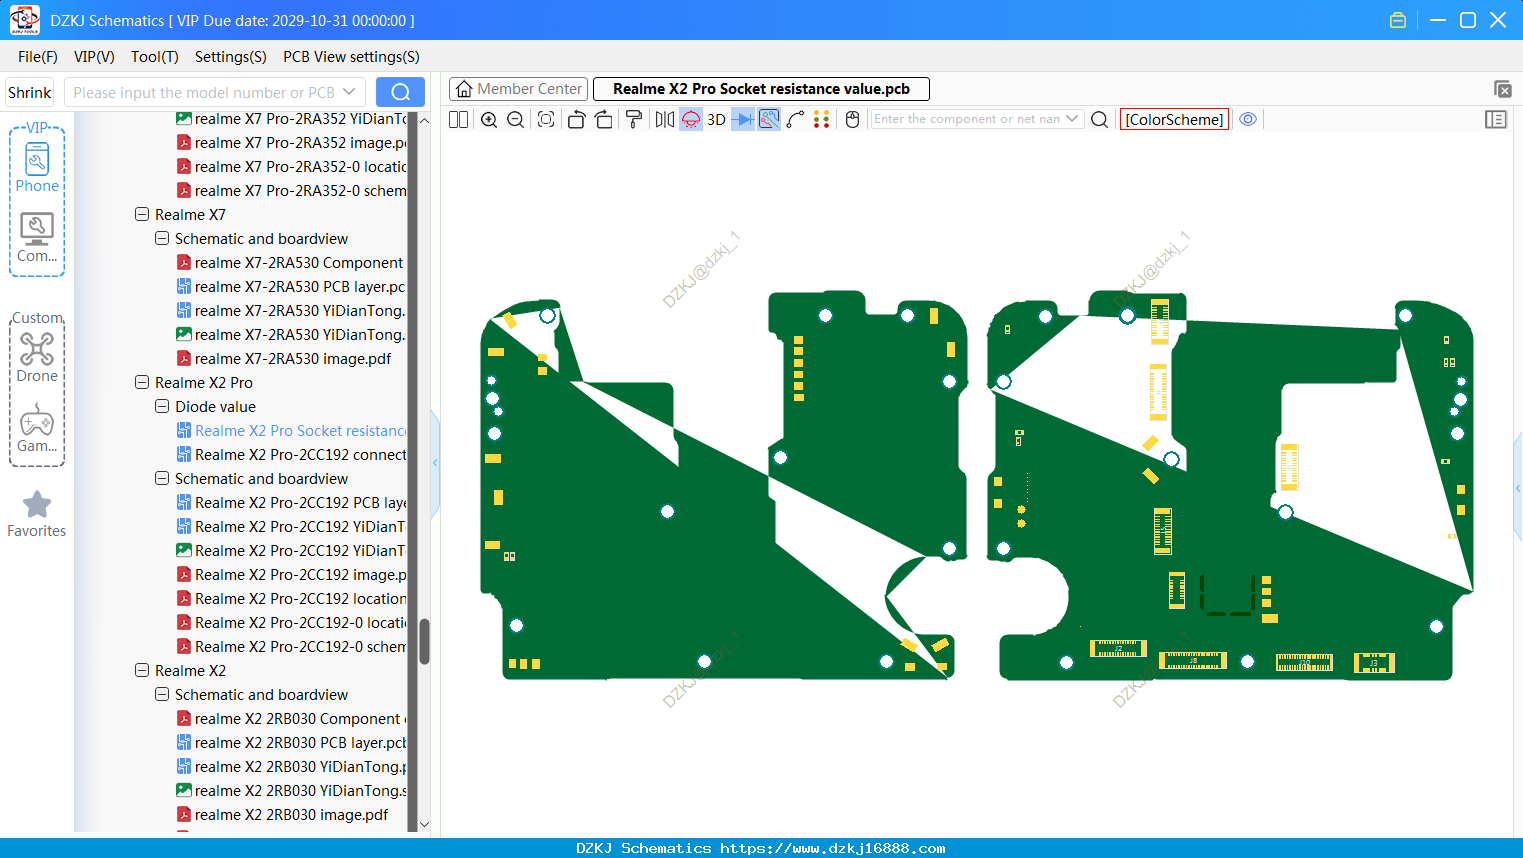Open the component or net name dropdown

(x=1072, y=119)
